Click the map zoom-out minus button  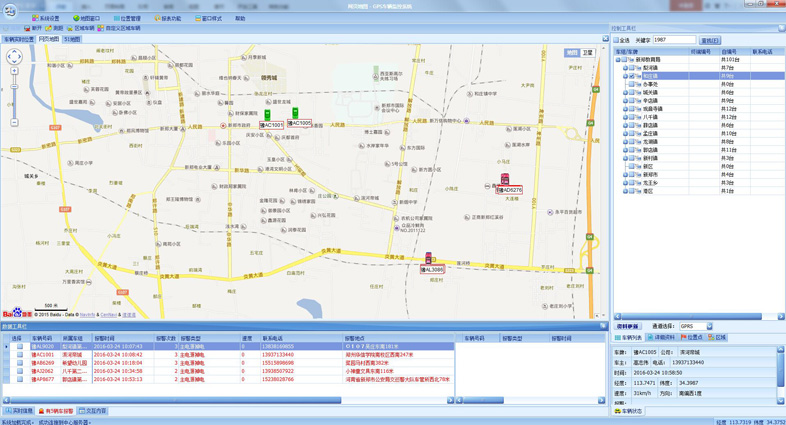click(x=14, y=122)
